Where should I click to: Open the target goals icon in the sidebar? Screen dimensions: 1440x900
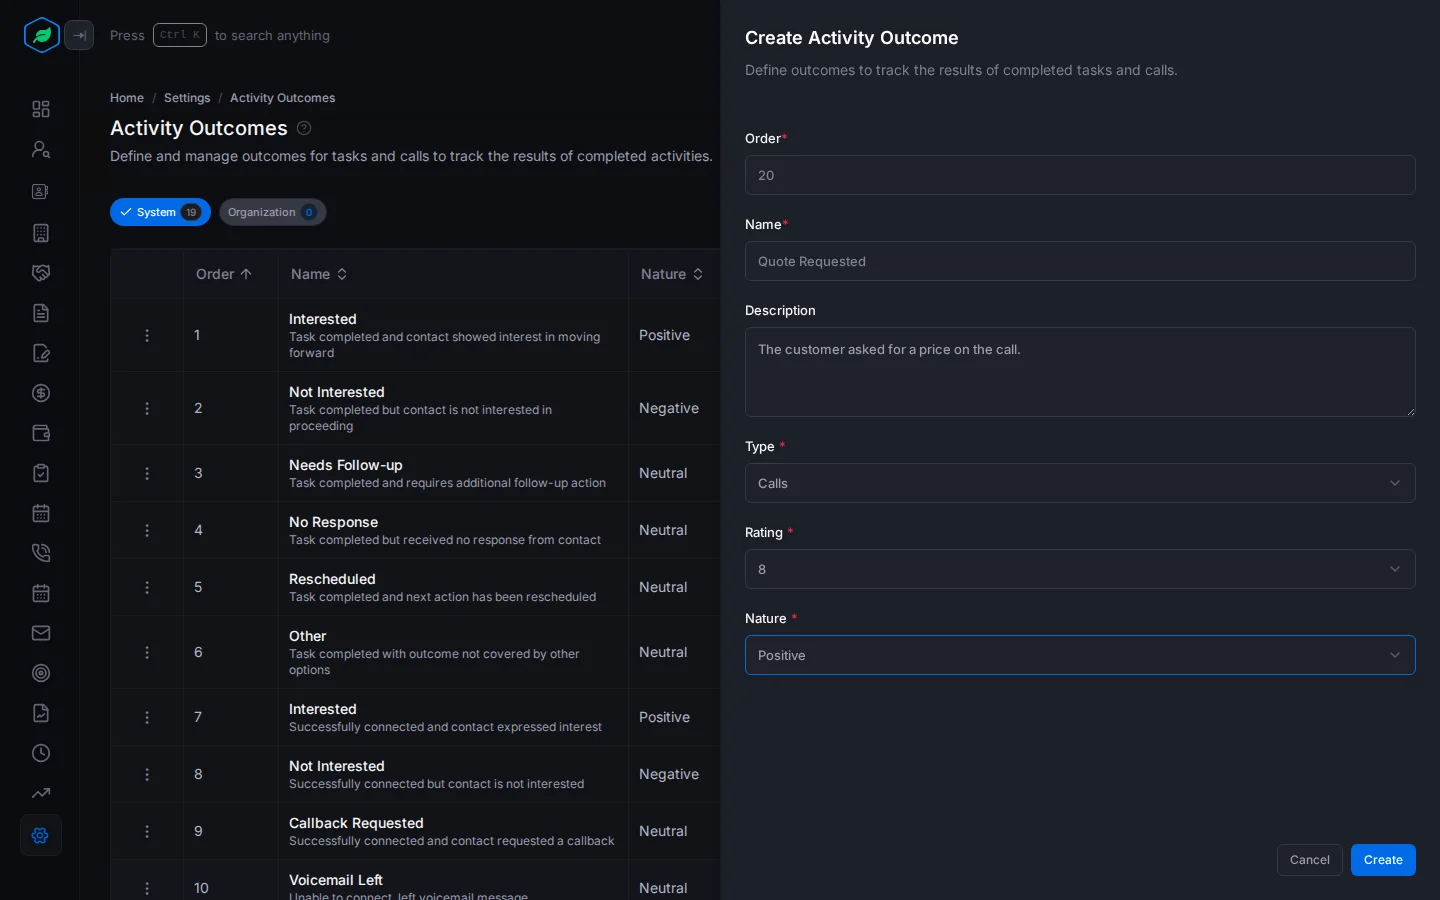pos(41,673)
